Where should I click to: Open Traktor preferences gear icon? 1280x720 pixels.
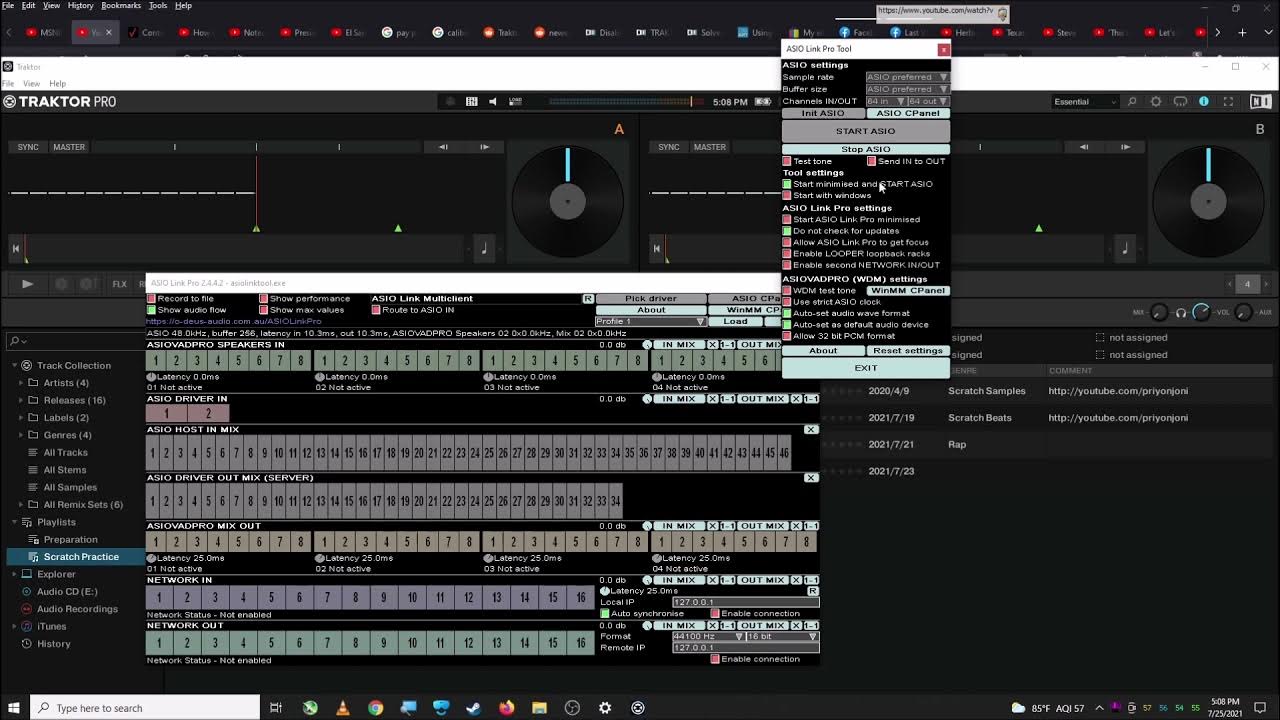(1156, 101)
